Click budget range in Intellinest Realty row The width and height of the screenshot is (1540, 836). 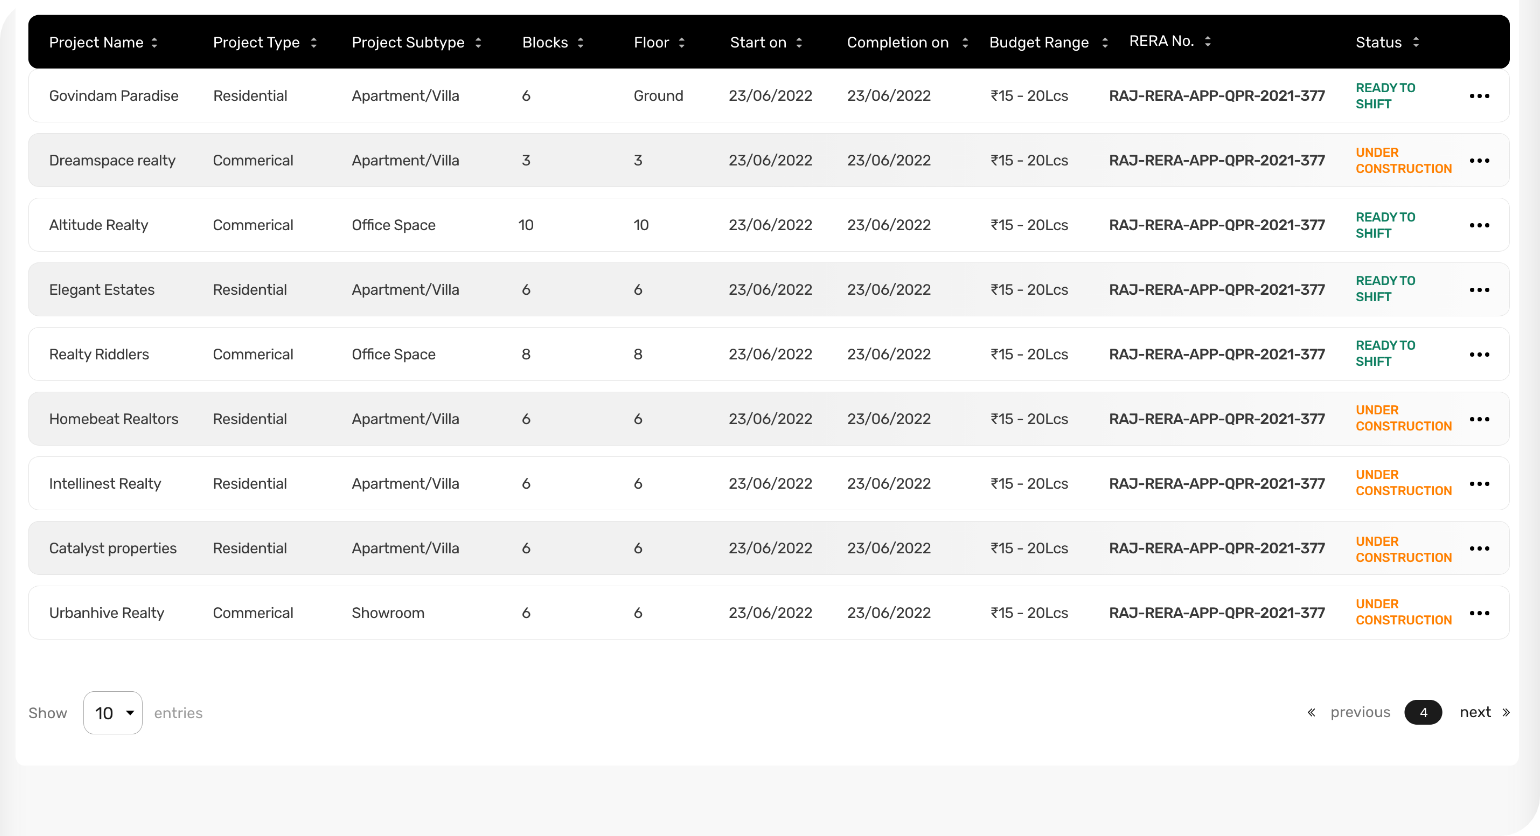click(1029, 484)
